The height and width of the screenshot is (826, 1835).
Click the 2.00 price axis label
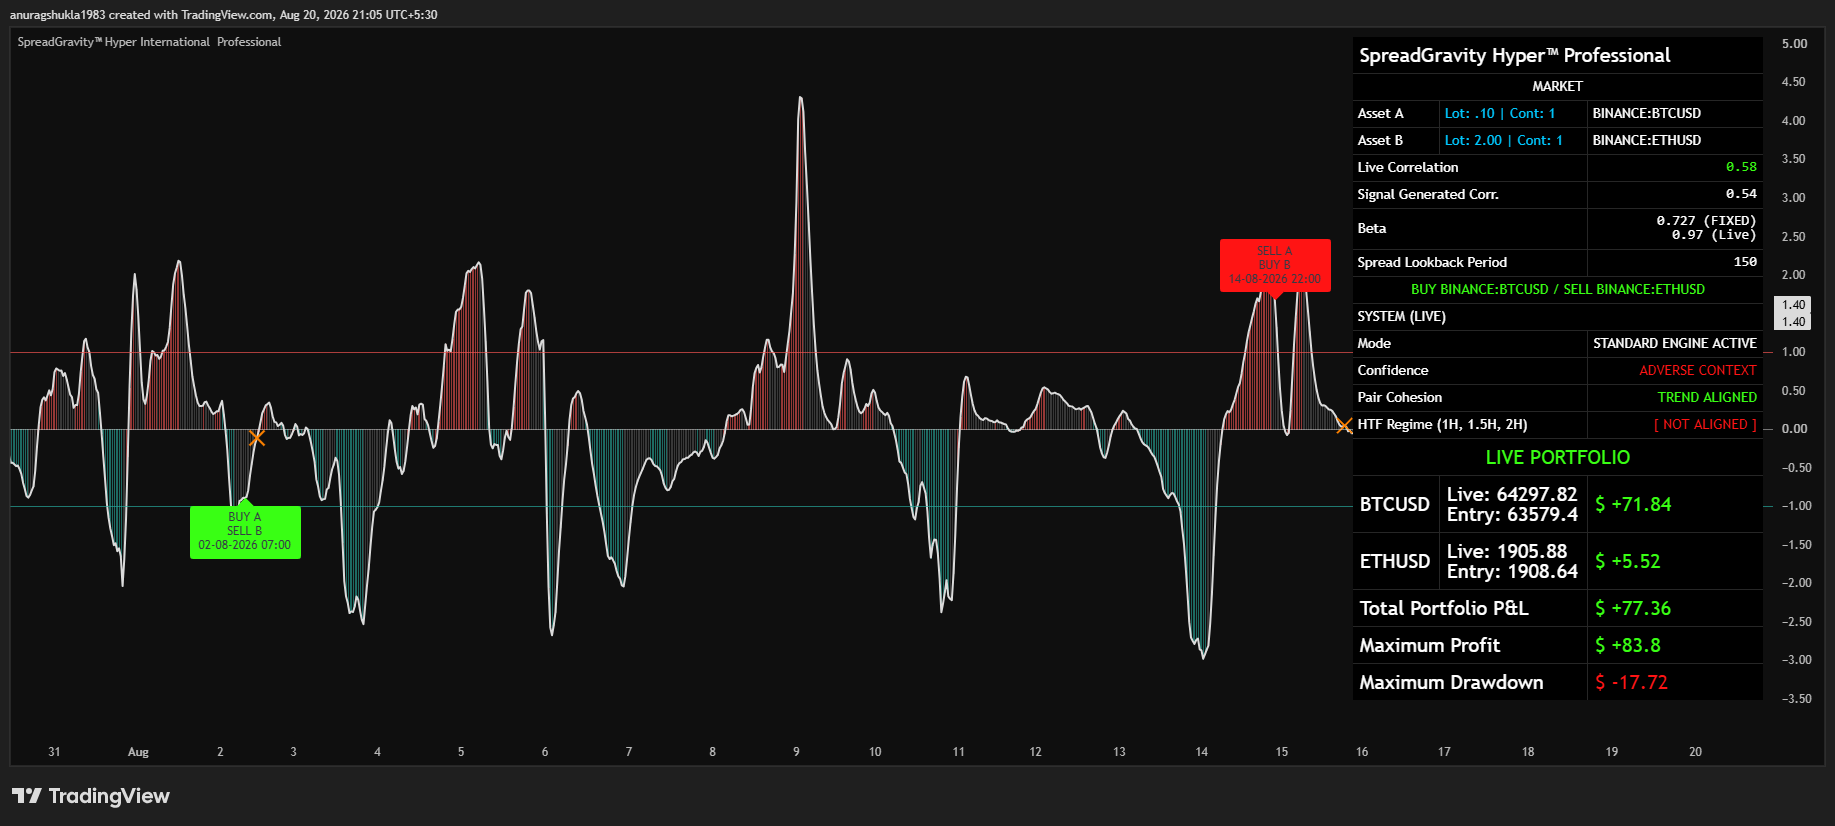pos(1794,275)
